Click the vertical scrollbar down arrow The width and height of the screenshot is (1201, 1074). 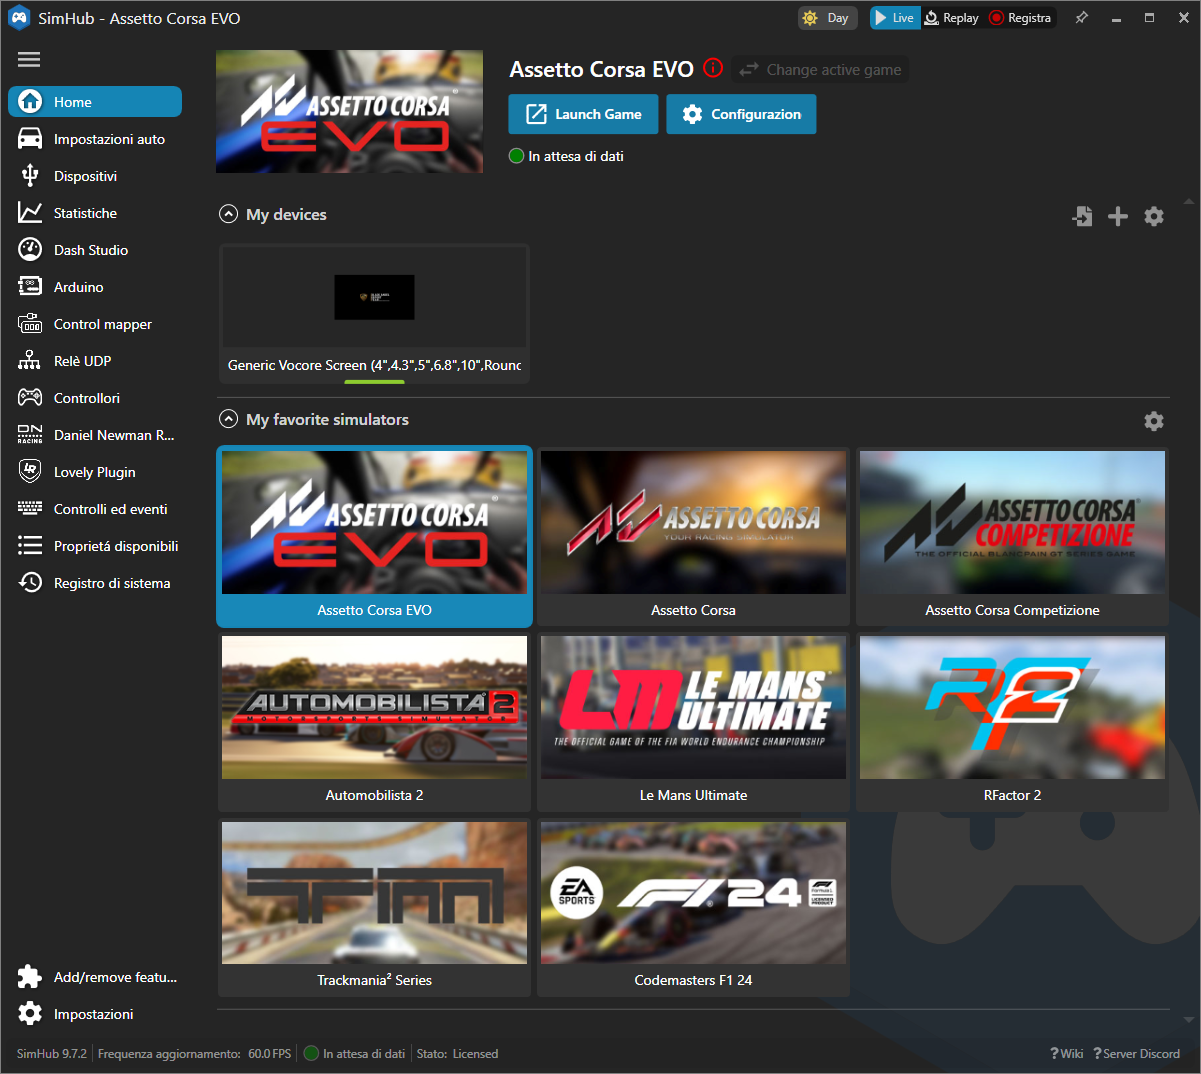tap(1189, 1020)
